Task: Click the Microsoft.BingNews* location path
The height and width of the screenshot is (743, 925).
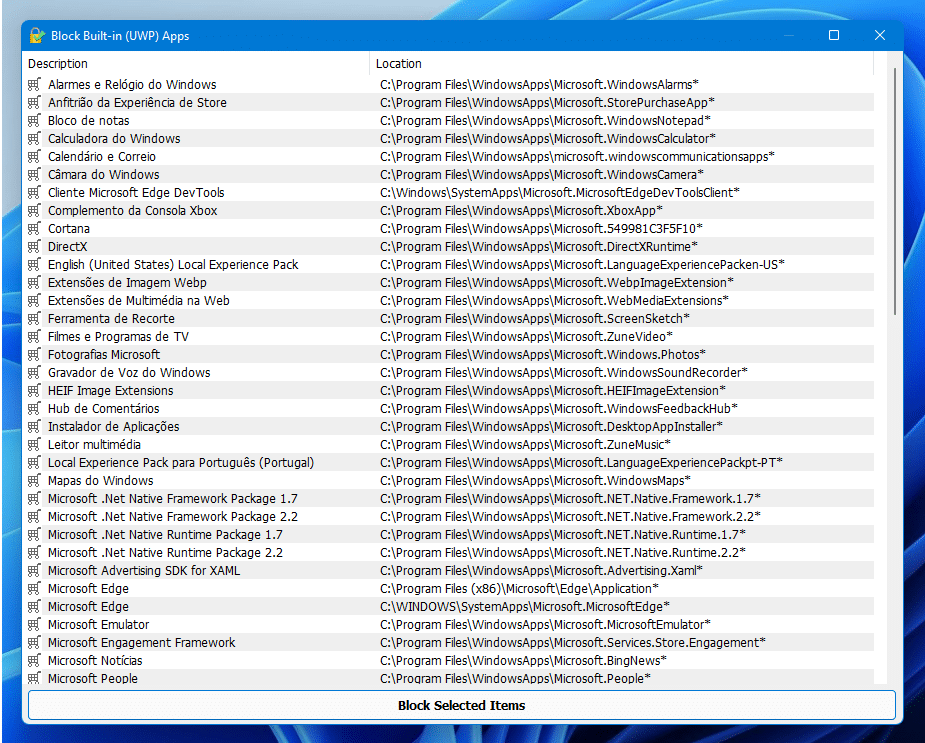Action: coord(523,660)
